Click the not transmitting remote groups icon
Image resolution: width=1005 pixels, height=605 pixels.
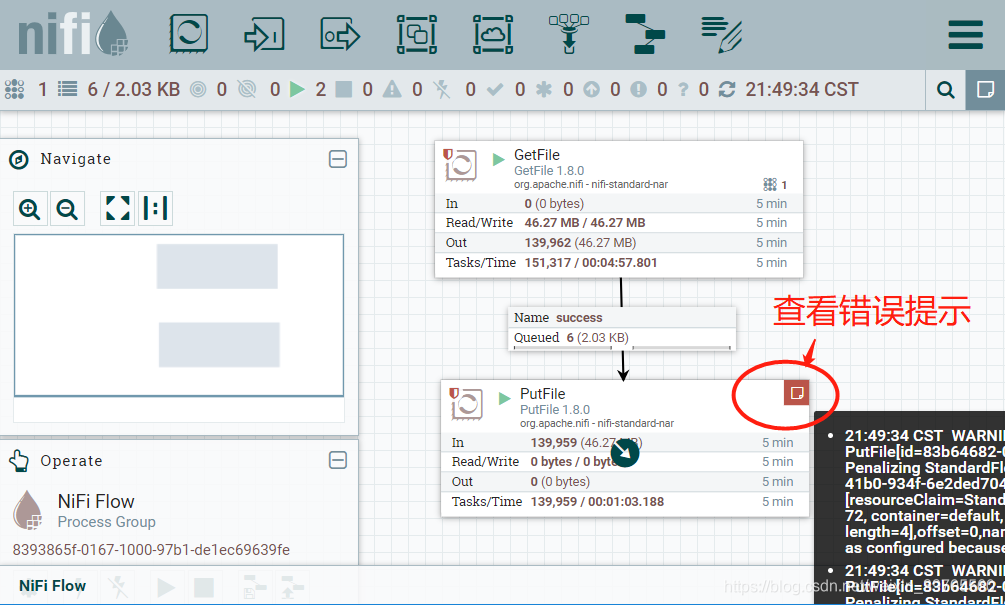click(x=247, y=89)
